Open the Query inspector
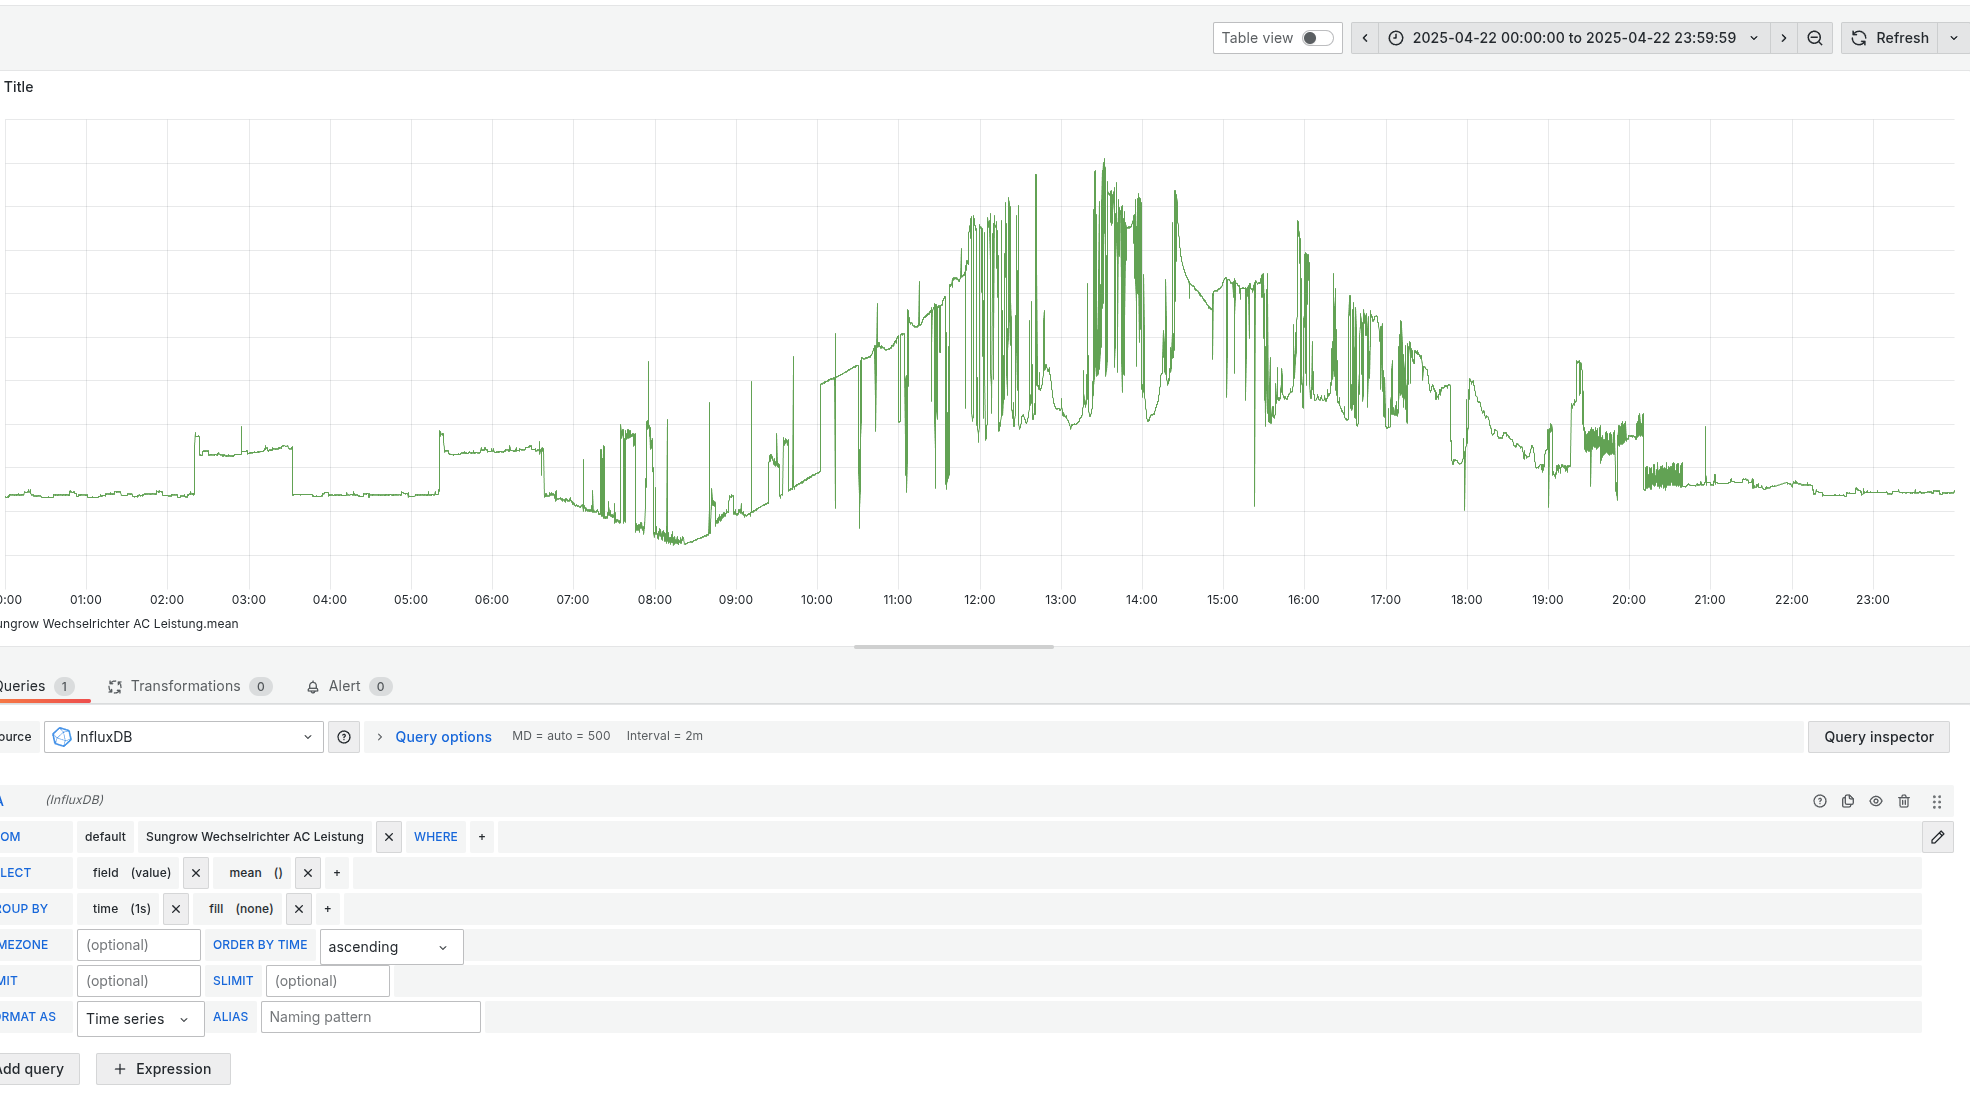 (x=1878, y=737)
